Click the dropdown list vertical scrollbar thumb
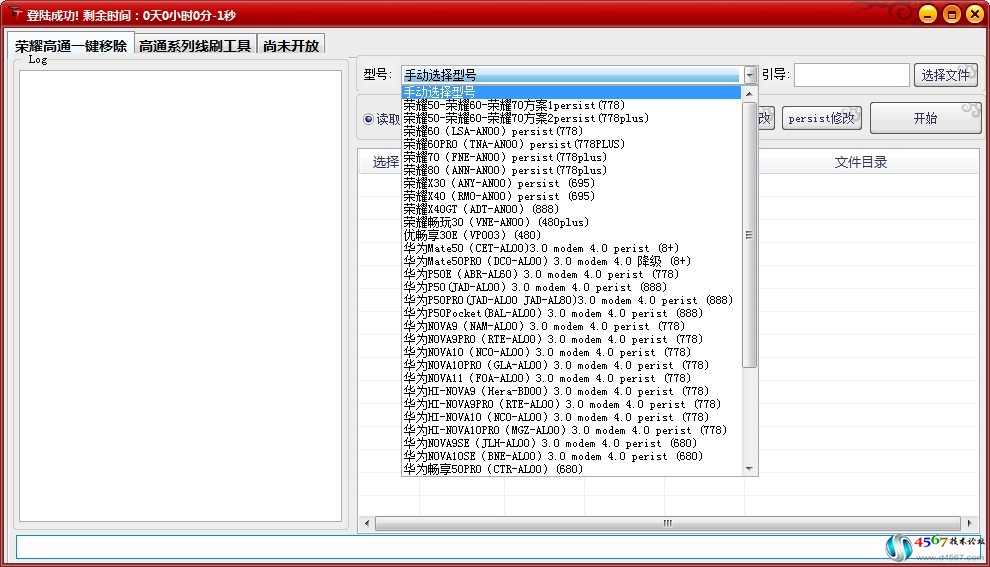 pos(749,234)
